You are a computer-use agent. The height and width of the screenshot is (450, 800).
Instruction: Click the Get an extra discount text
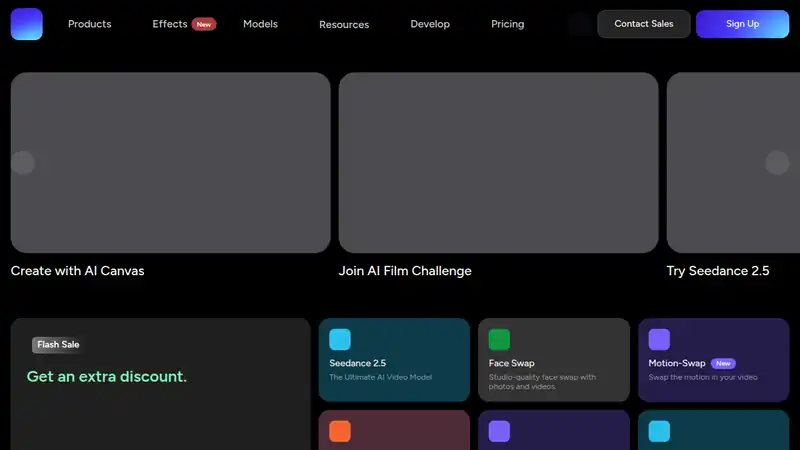click(x=107, y=377)
